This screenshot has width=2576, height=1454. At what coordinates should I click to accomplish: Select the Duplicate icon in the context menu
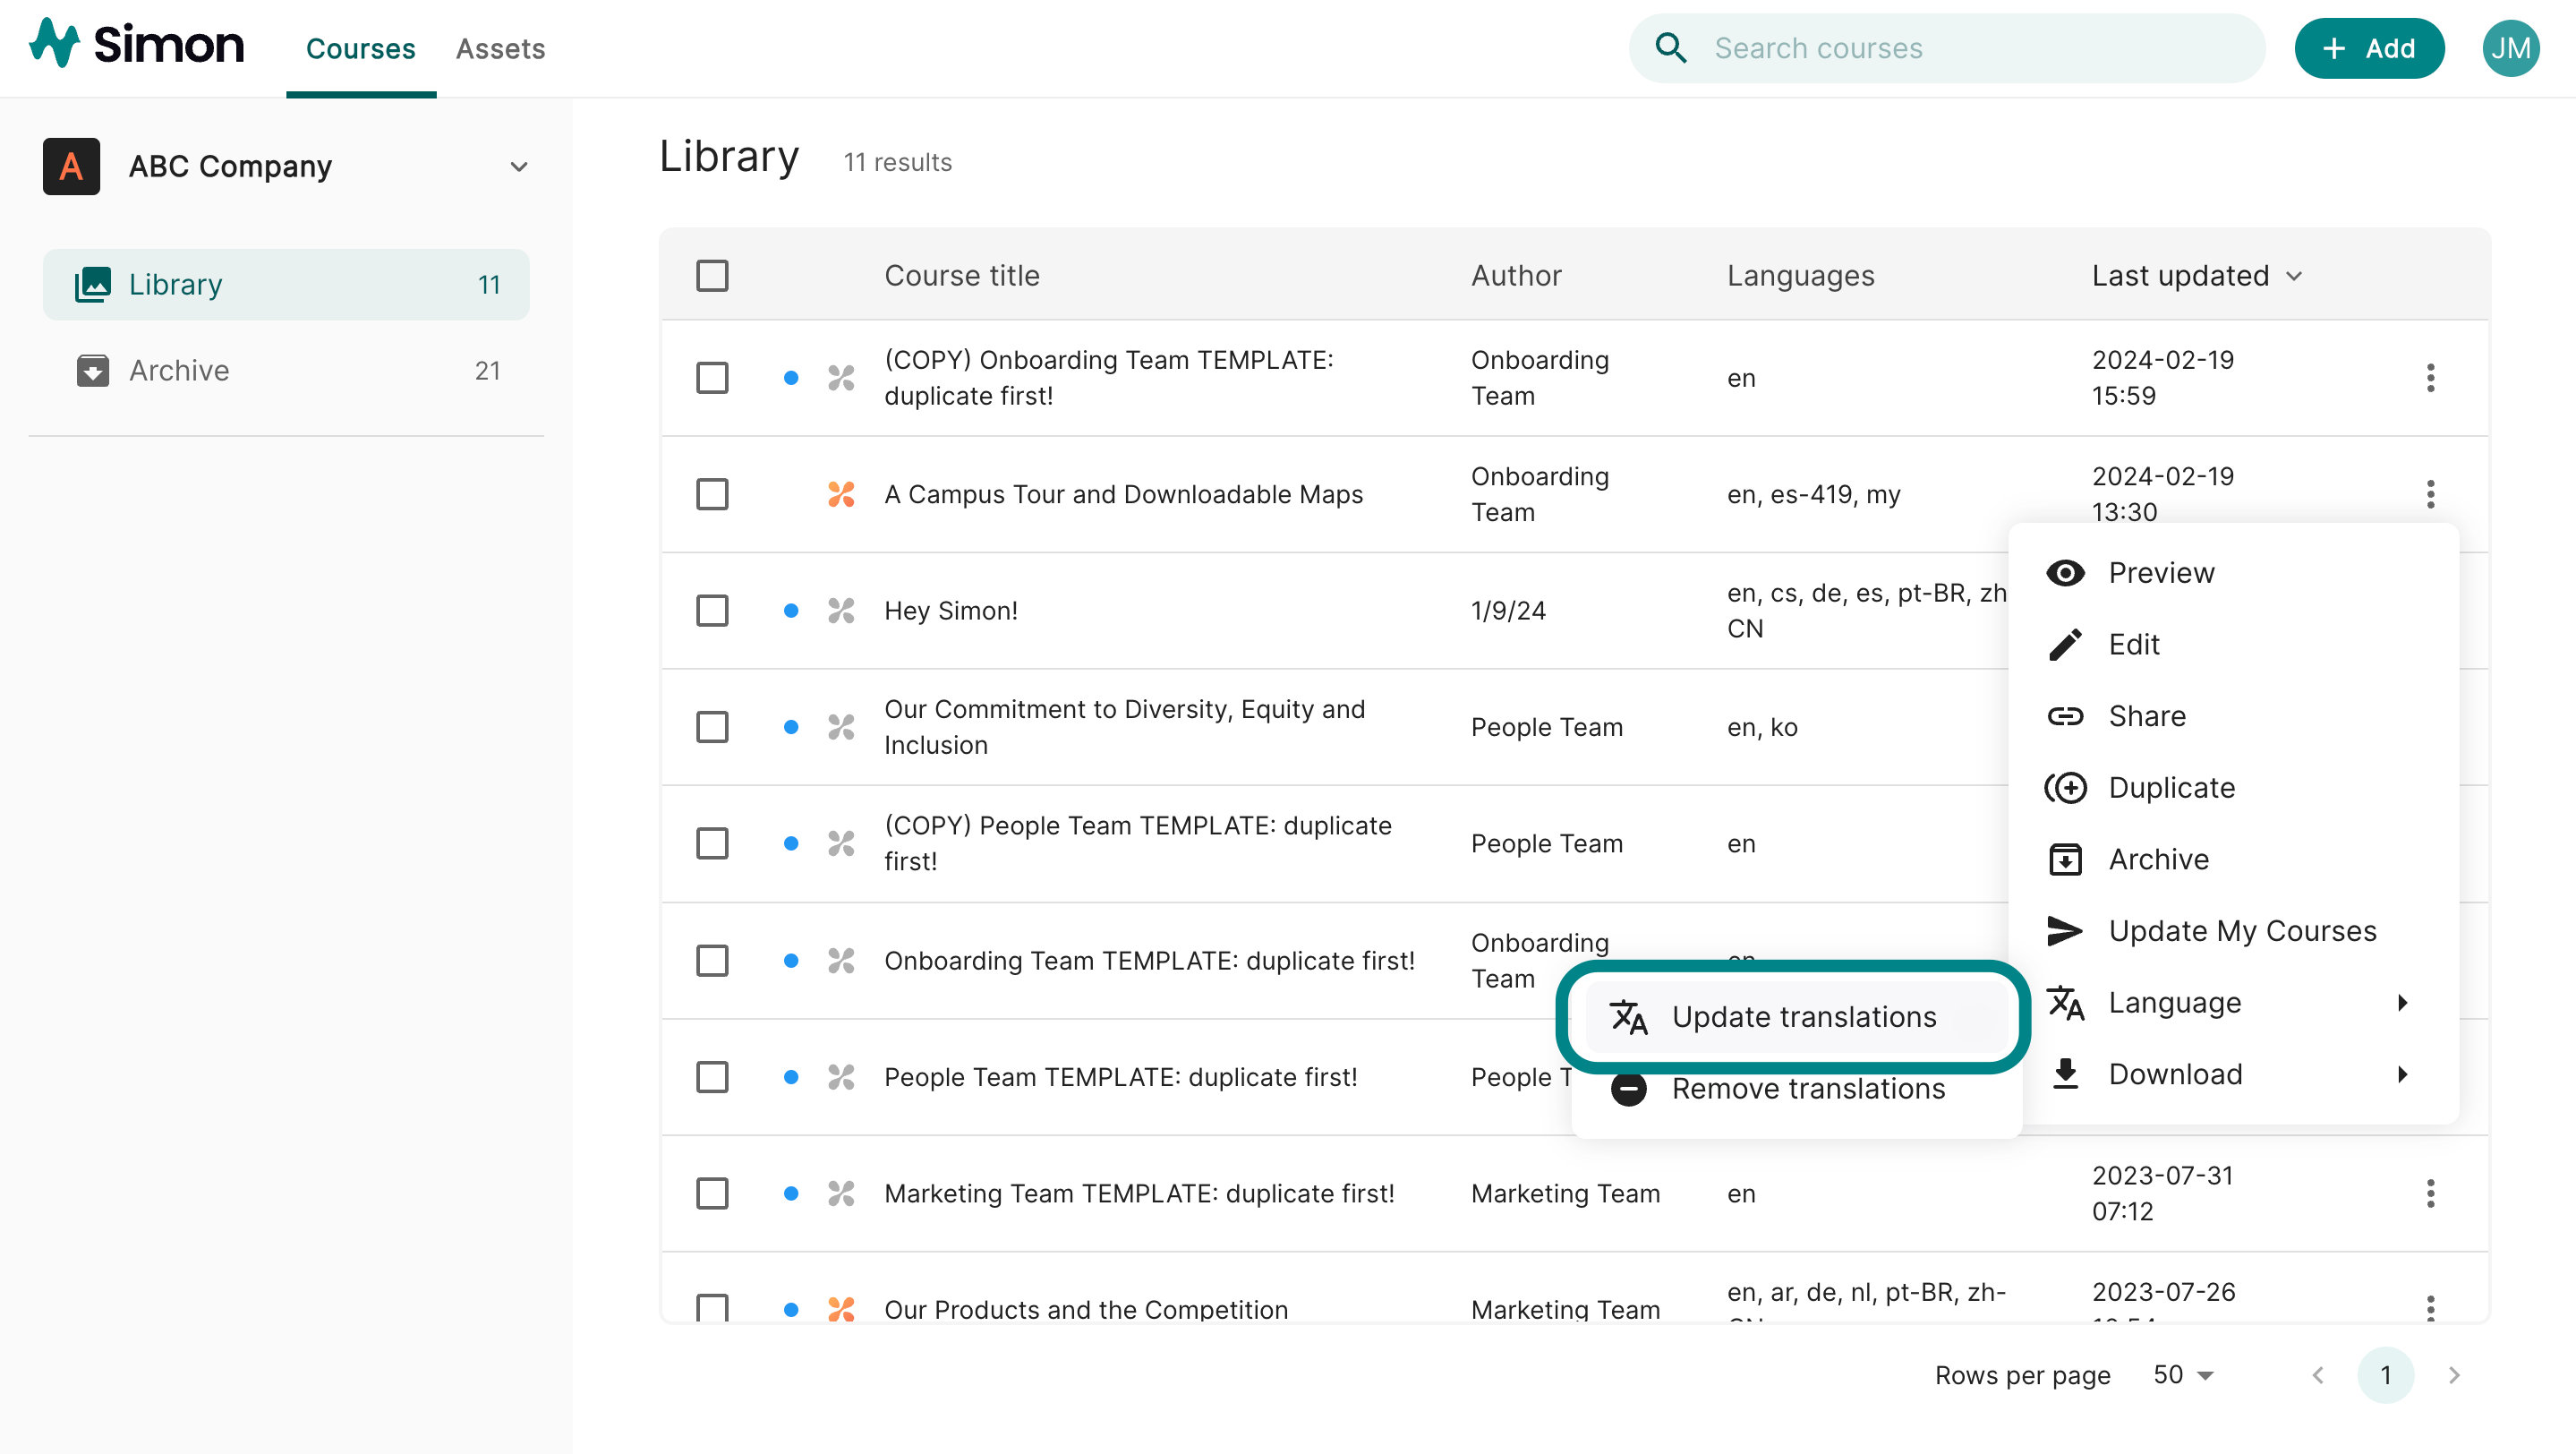(2067, 787)
